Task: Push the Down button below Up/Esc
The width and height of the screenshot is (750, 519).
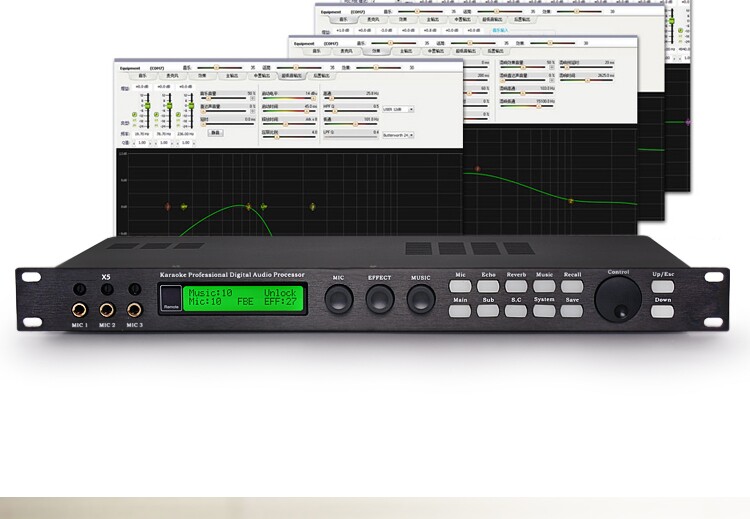Action: [x=662, y=312]
